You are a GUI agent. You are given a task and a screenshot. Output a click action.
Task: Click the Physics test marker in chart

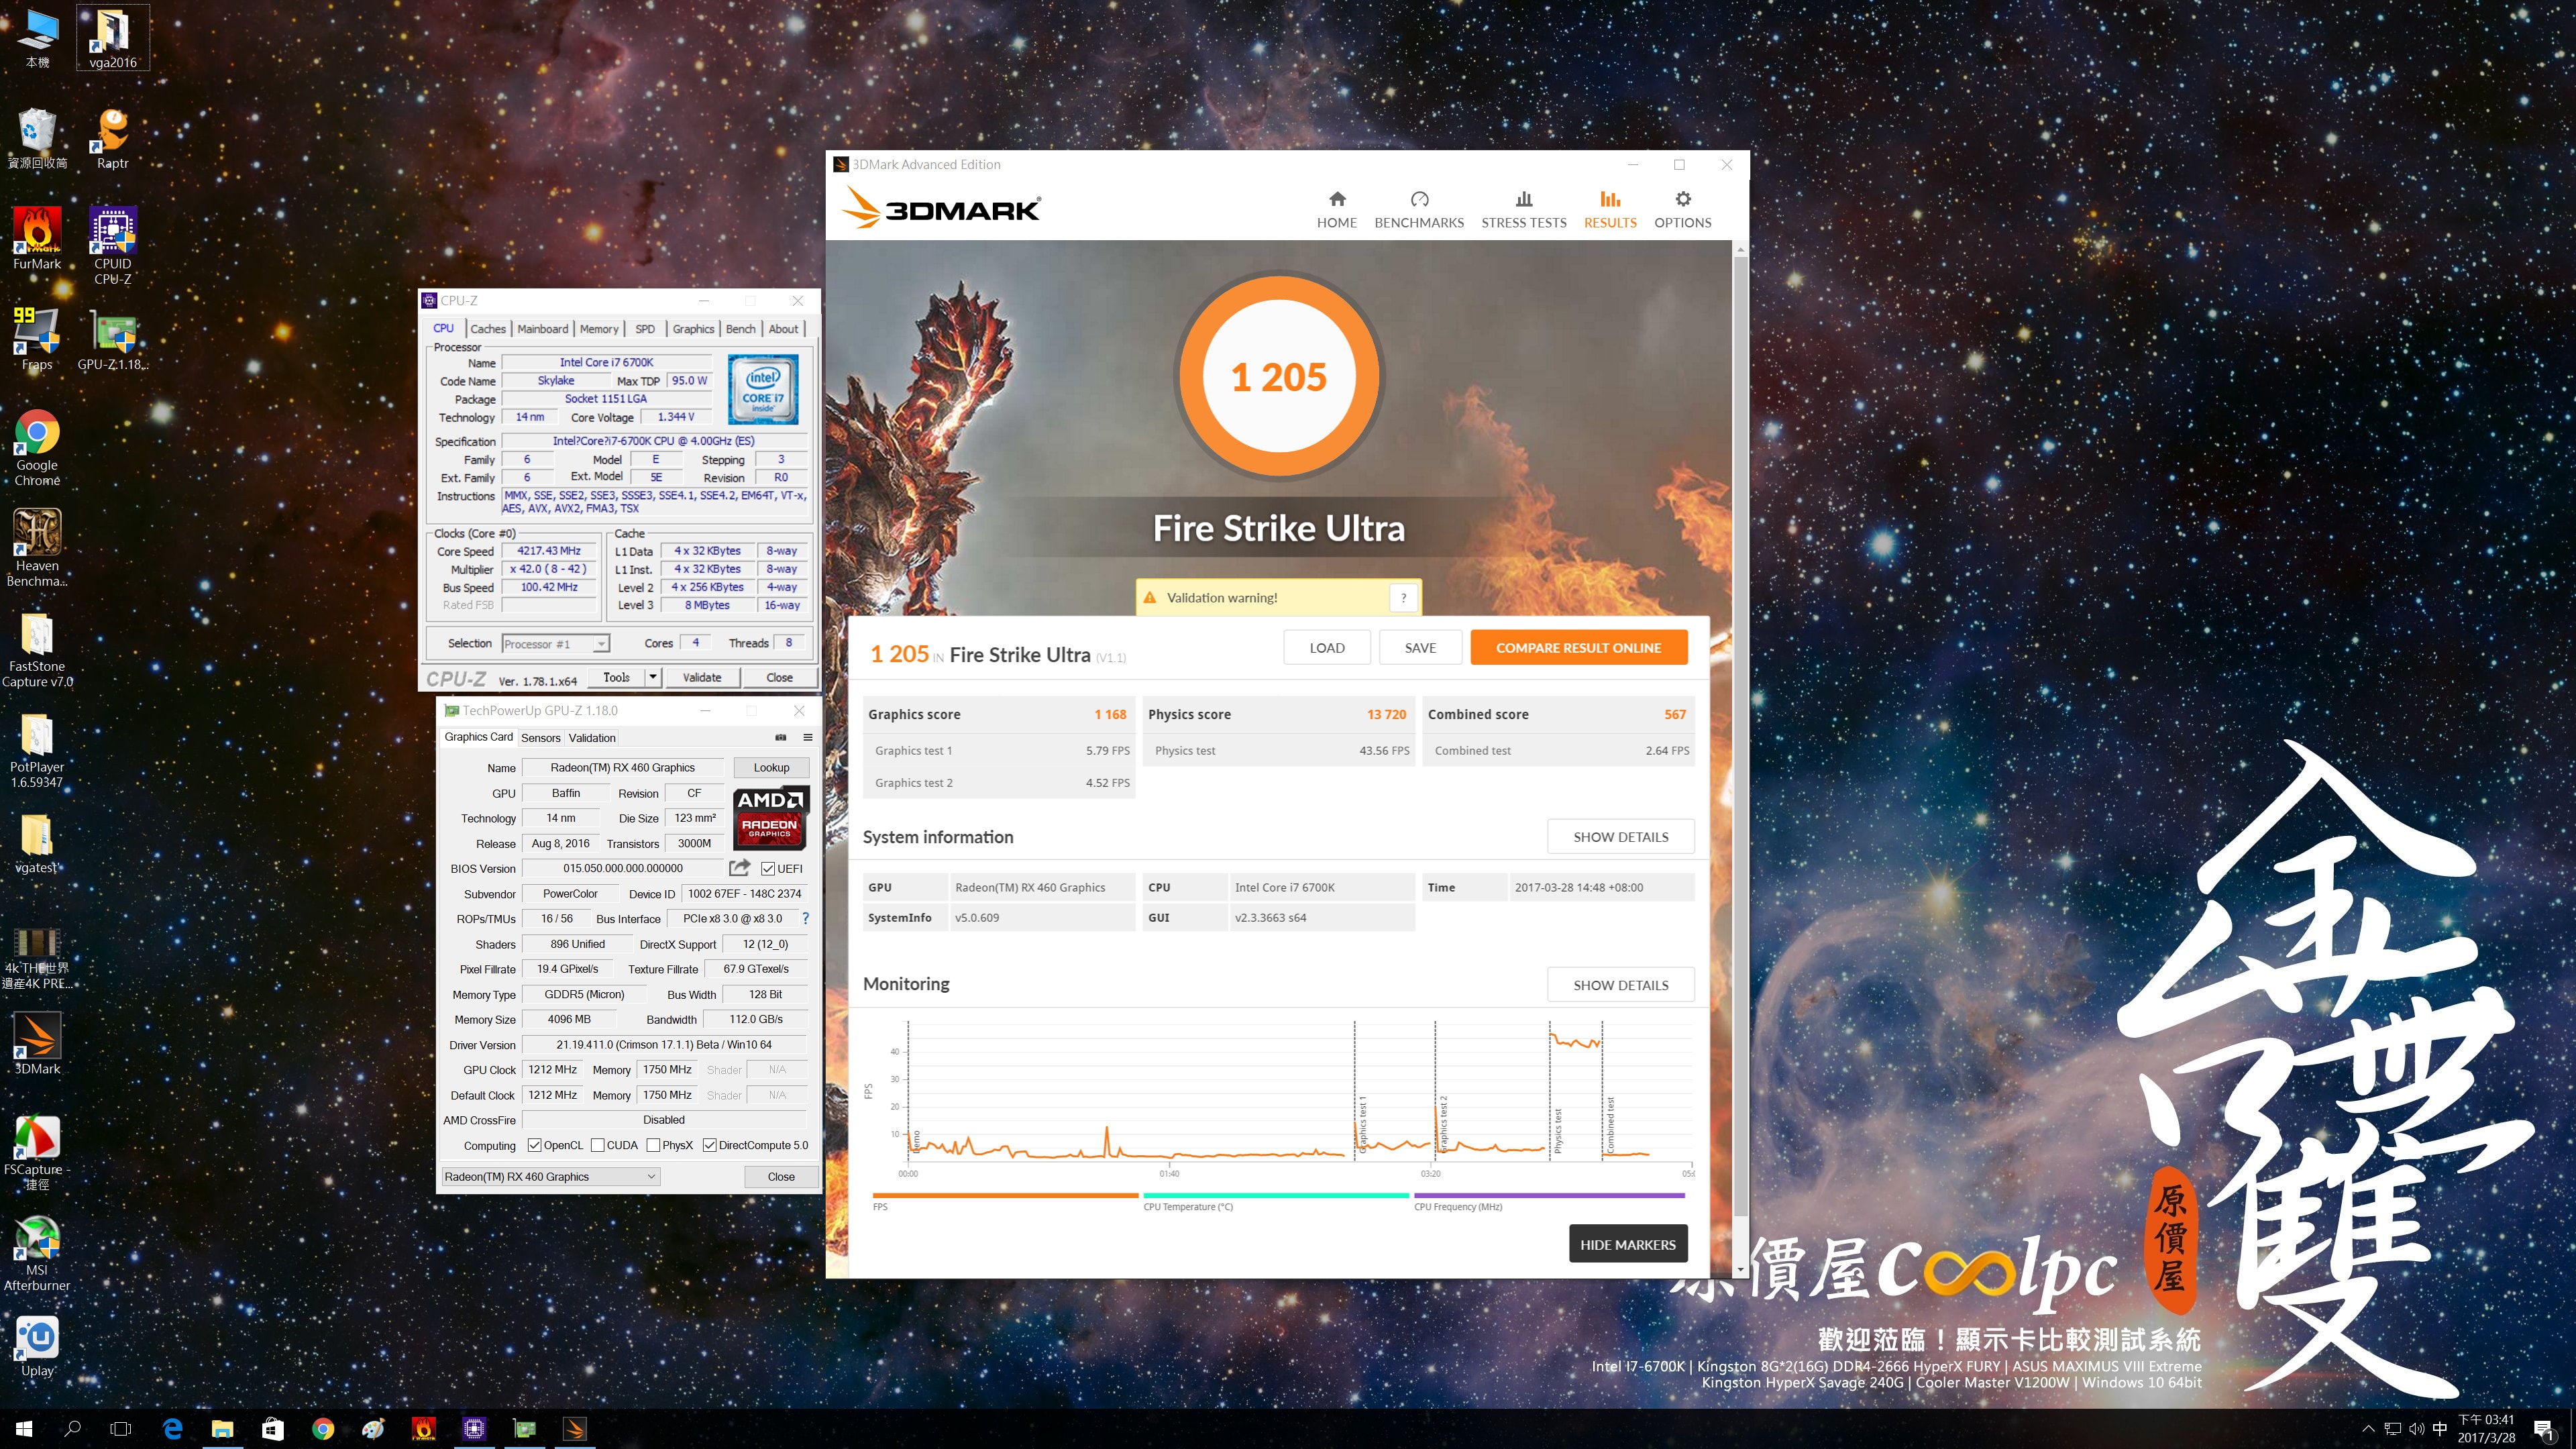coord(1557,1130)
